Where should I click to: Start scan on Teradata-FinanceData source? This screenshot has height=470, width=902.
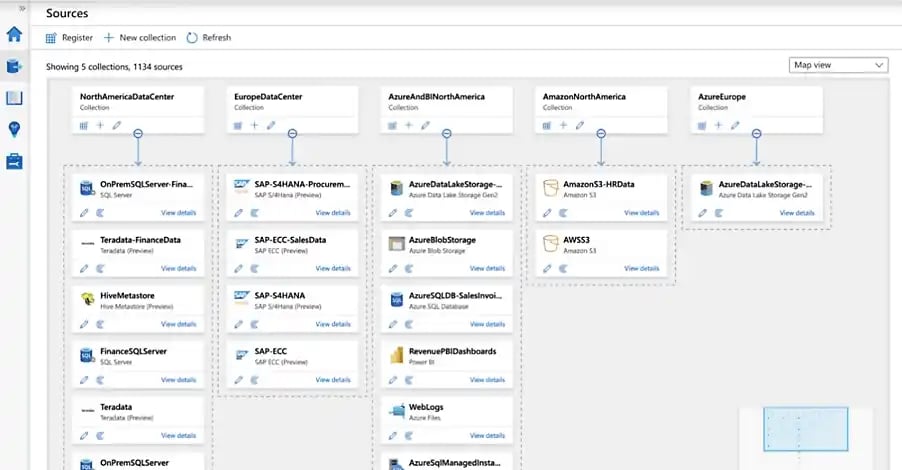100,269
